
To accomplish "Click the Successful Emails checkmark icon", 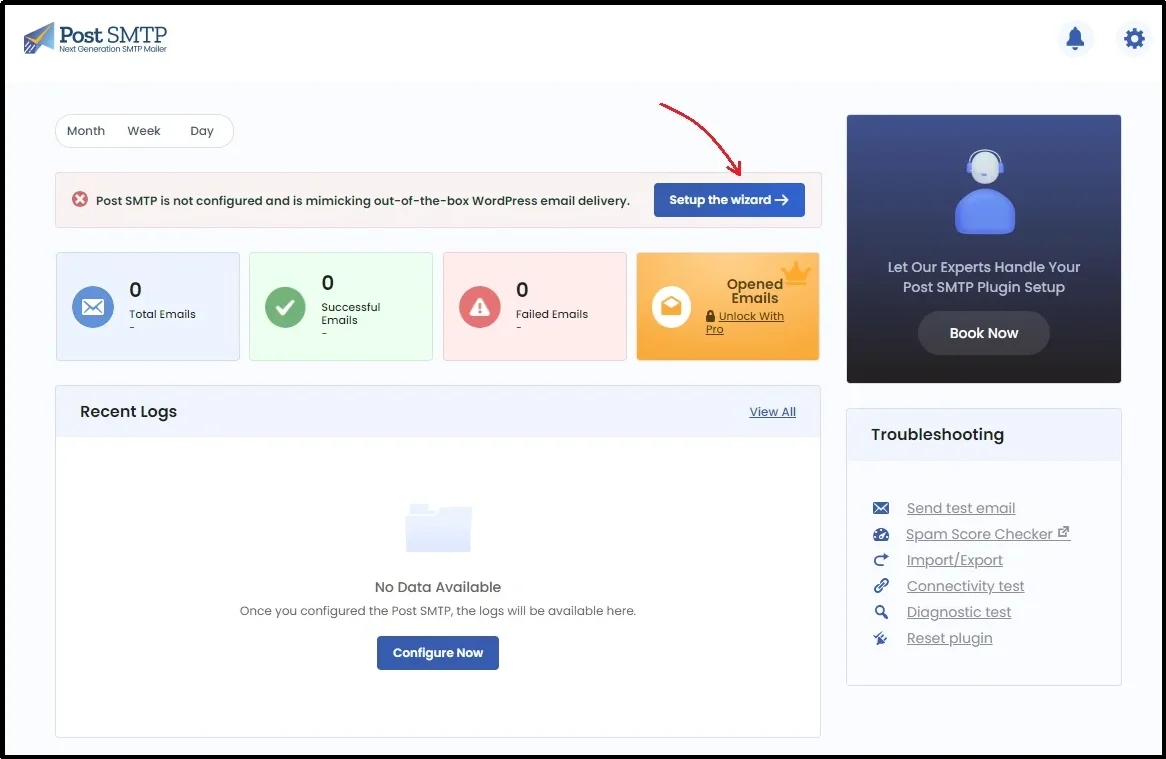I will pyautogui.click(x=286, y=307).
